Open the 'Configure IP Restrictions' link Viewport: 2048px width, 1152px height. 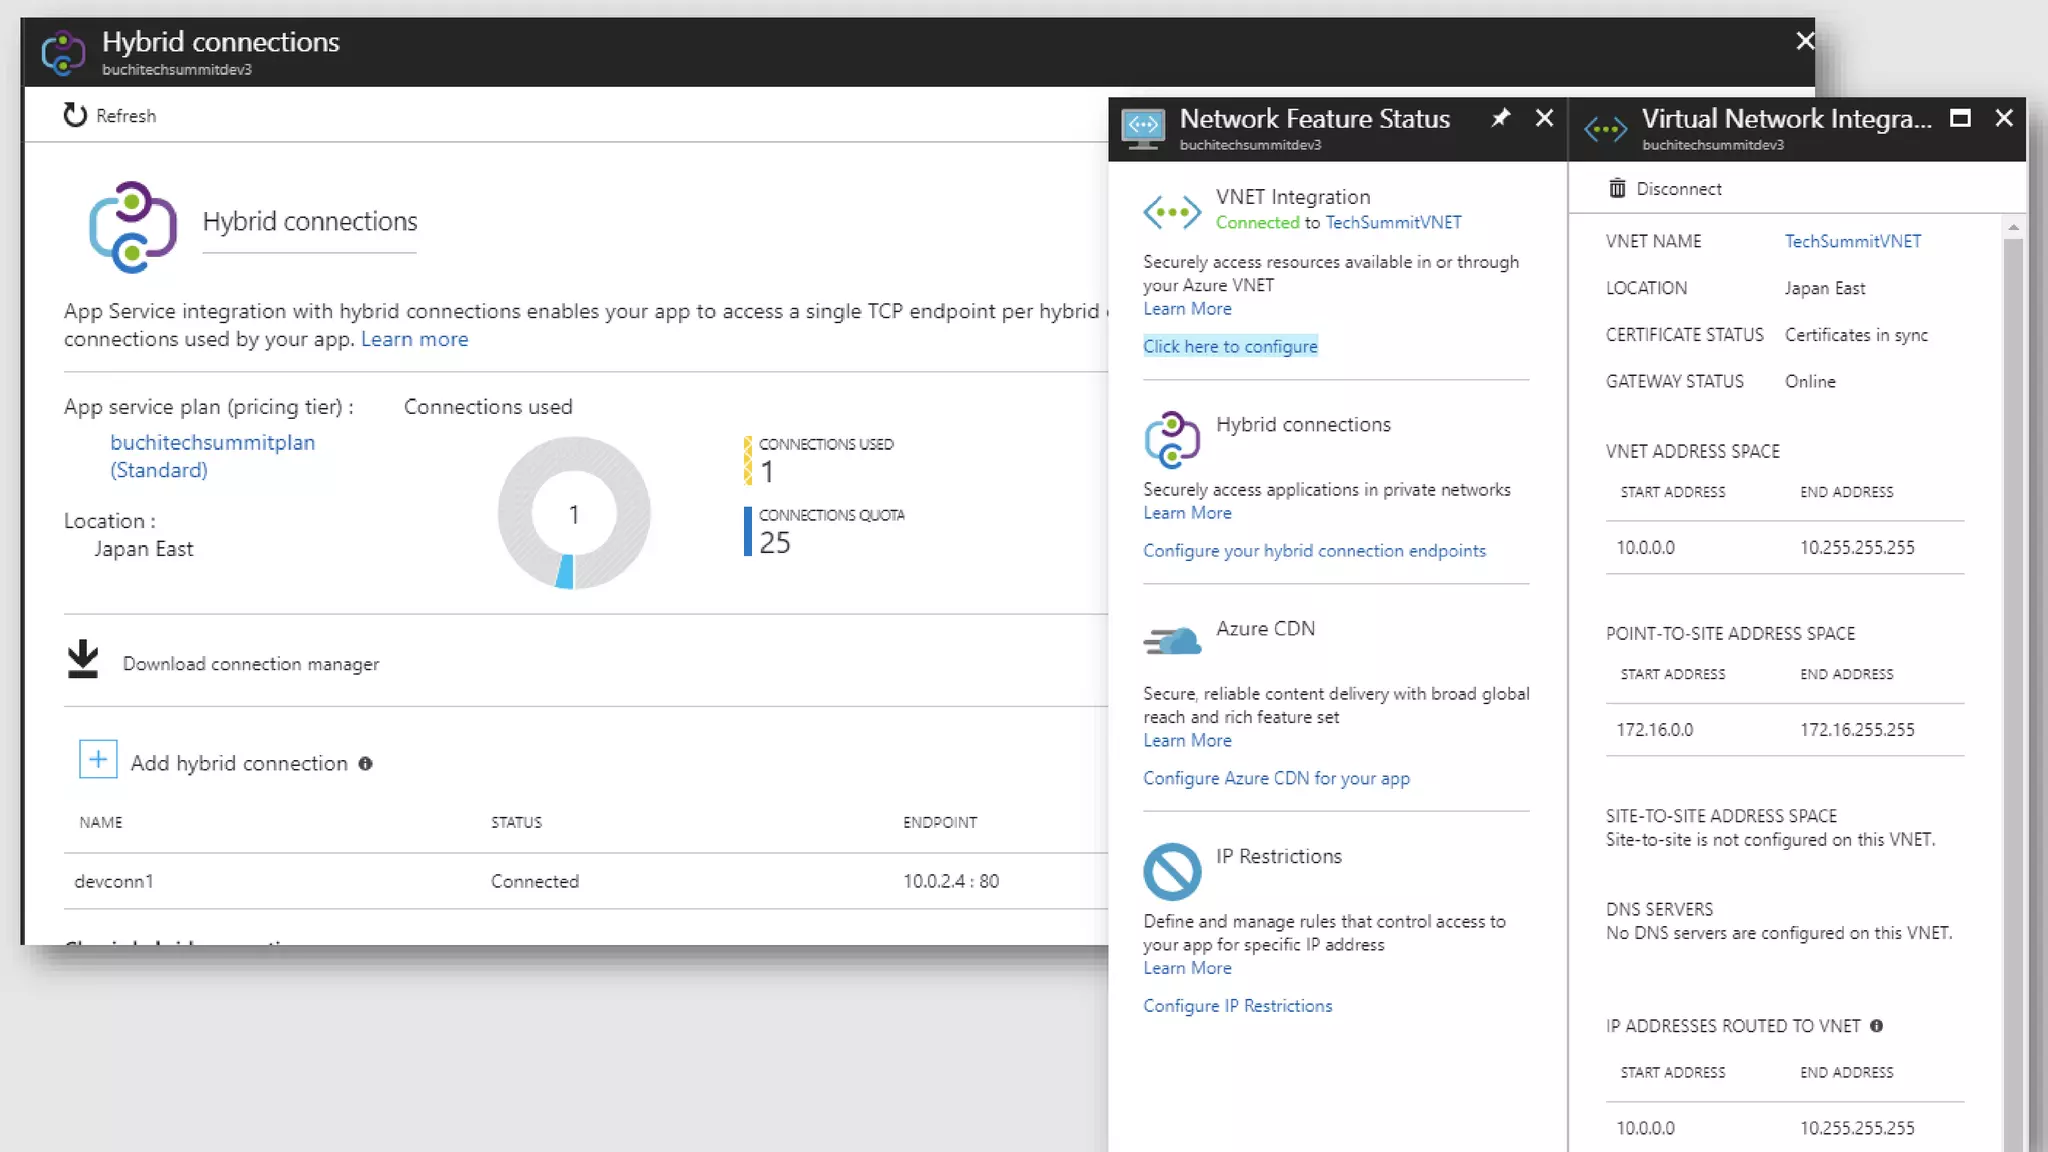pos(1237,1006)
